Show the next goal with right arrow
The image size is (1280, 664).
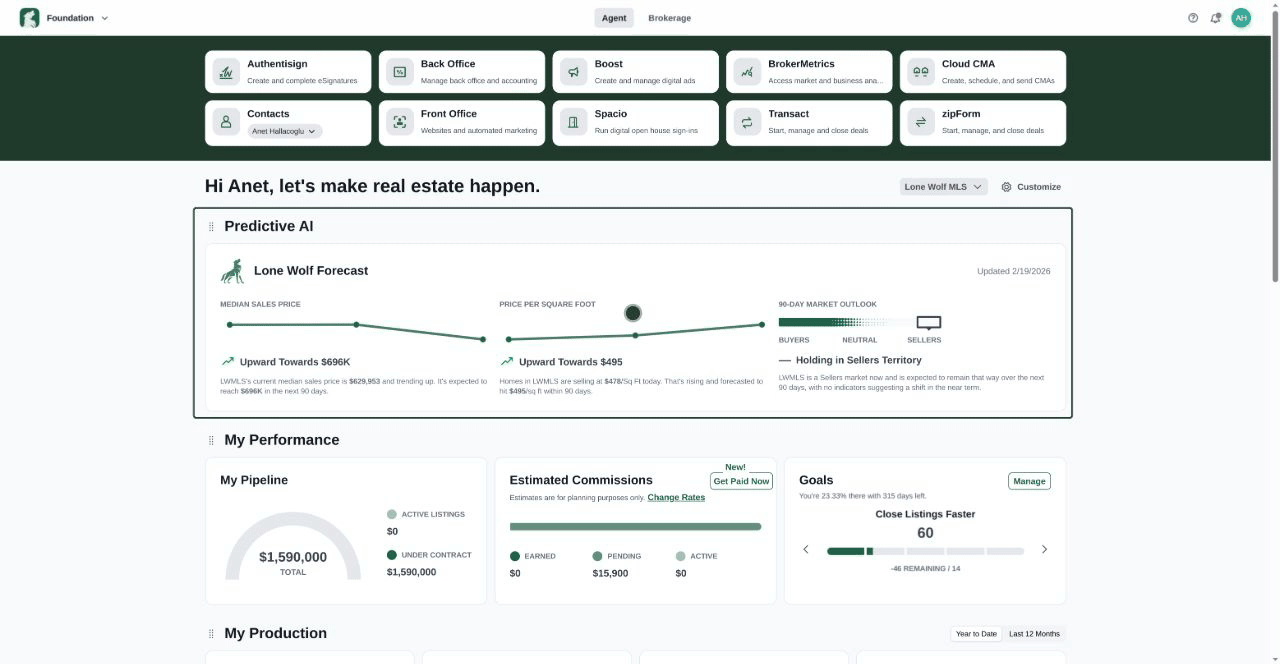(1044, 549)
